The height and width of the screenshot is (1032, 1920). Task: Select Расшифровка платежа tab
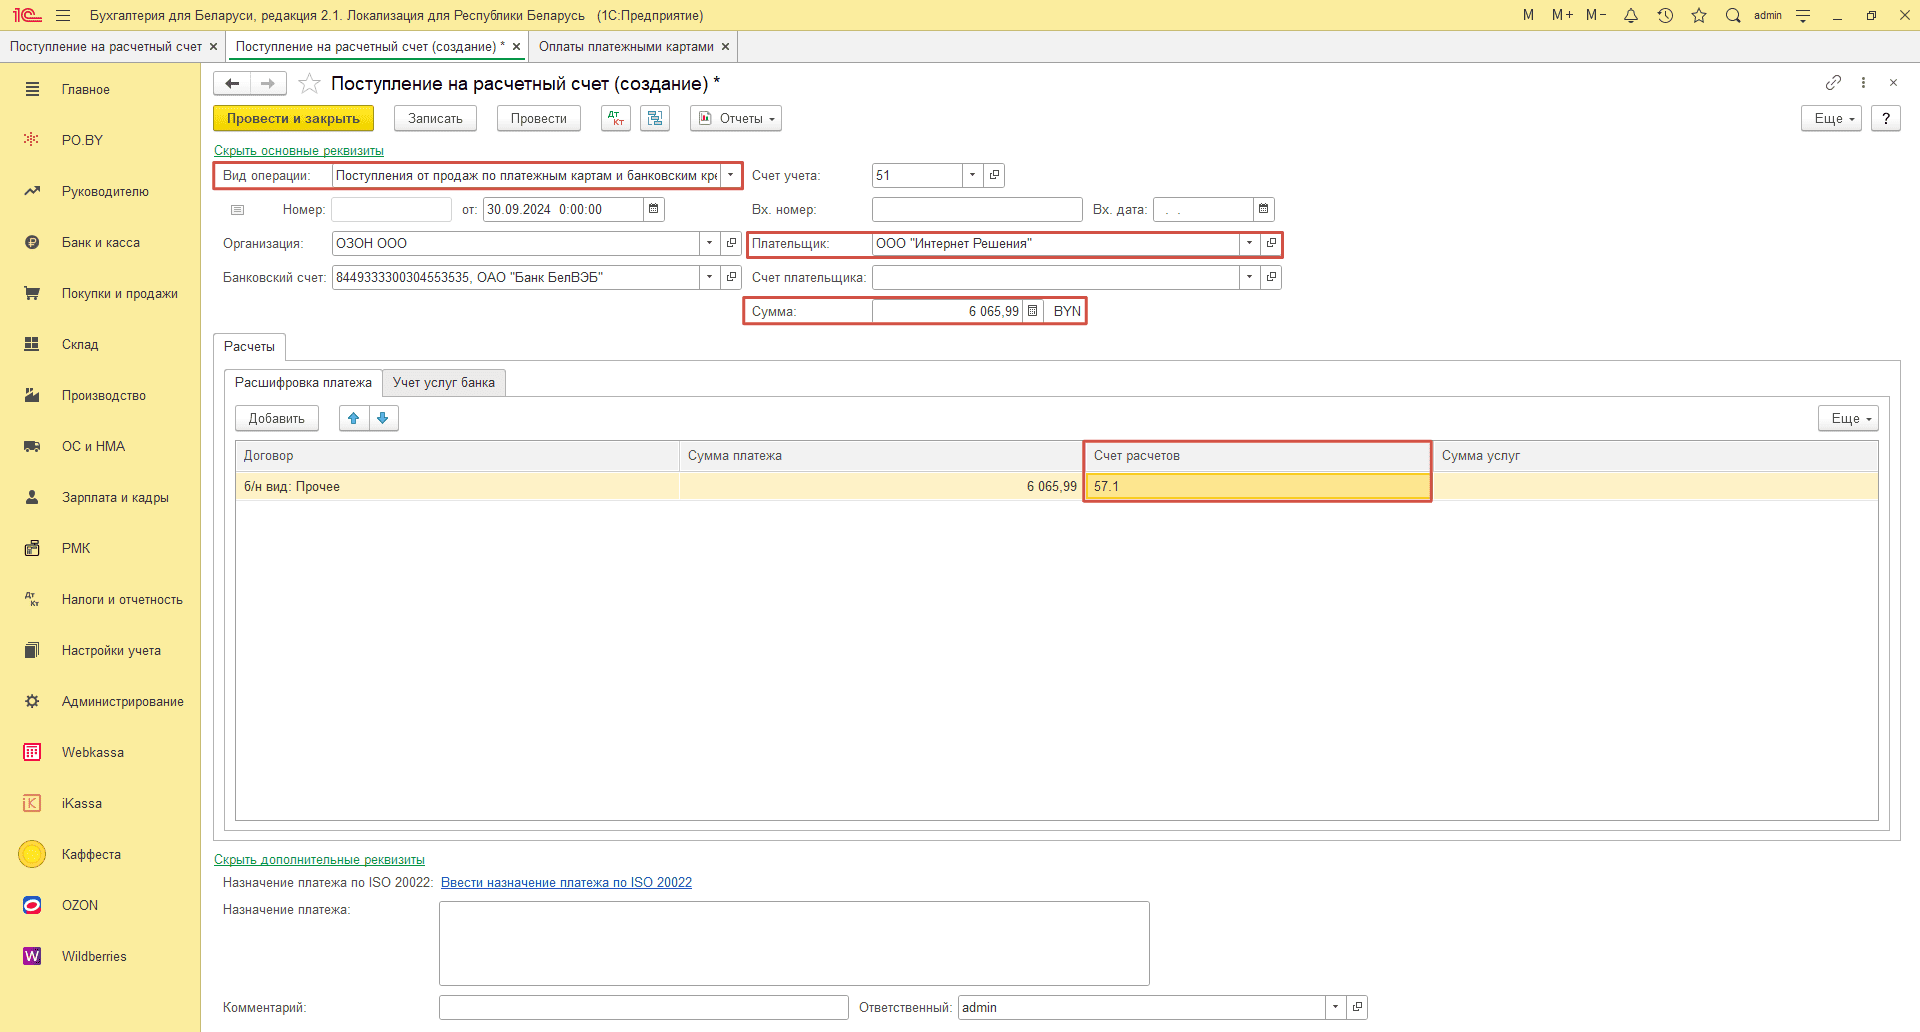click(303, 382)
